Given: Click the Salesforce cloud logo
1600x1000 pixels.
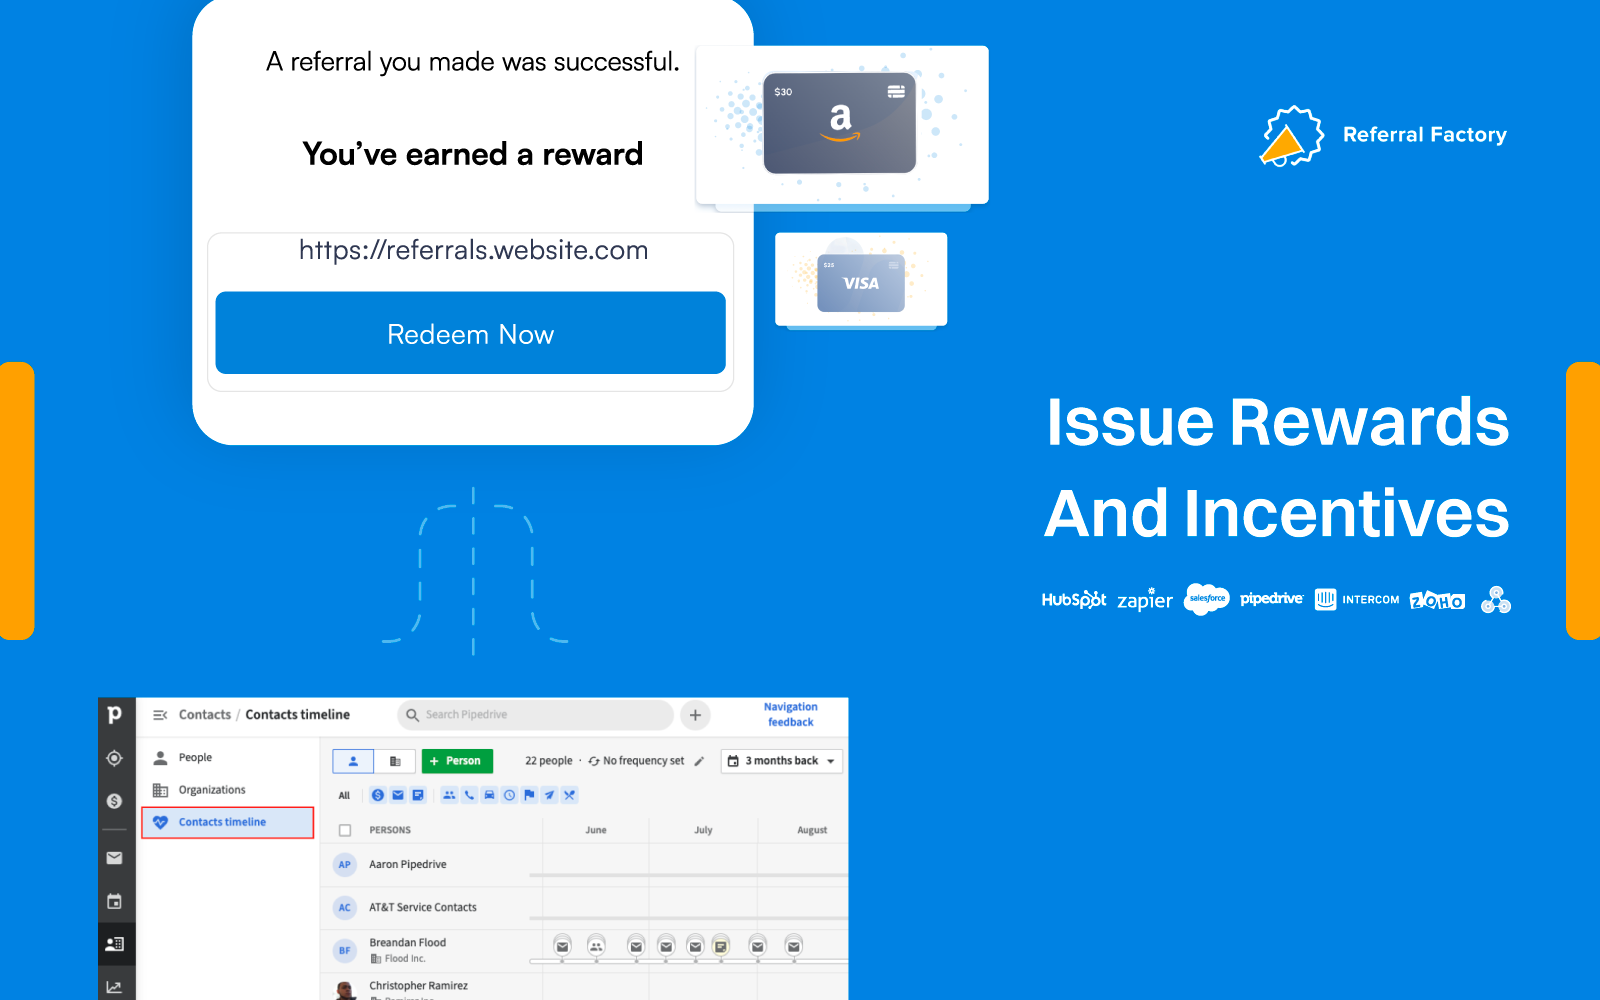Looking at the screenshot, I should point(1207,599).
